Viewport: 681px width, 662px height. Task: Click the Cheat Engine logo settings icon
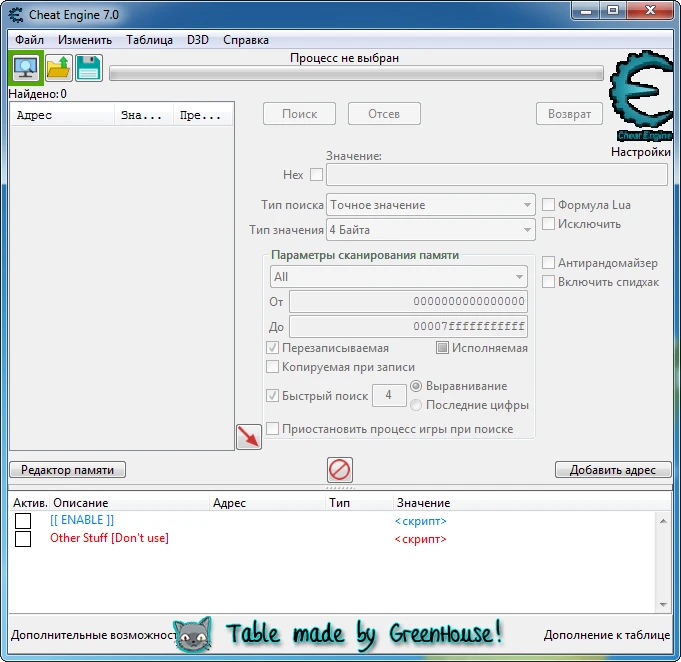pyautogui.click(x=642, y=97)
